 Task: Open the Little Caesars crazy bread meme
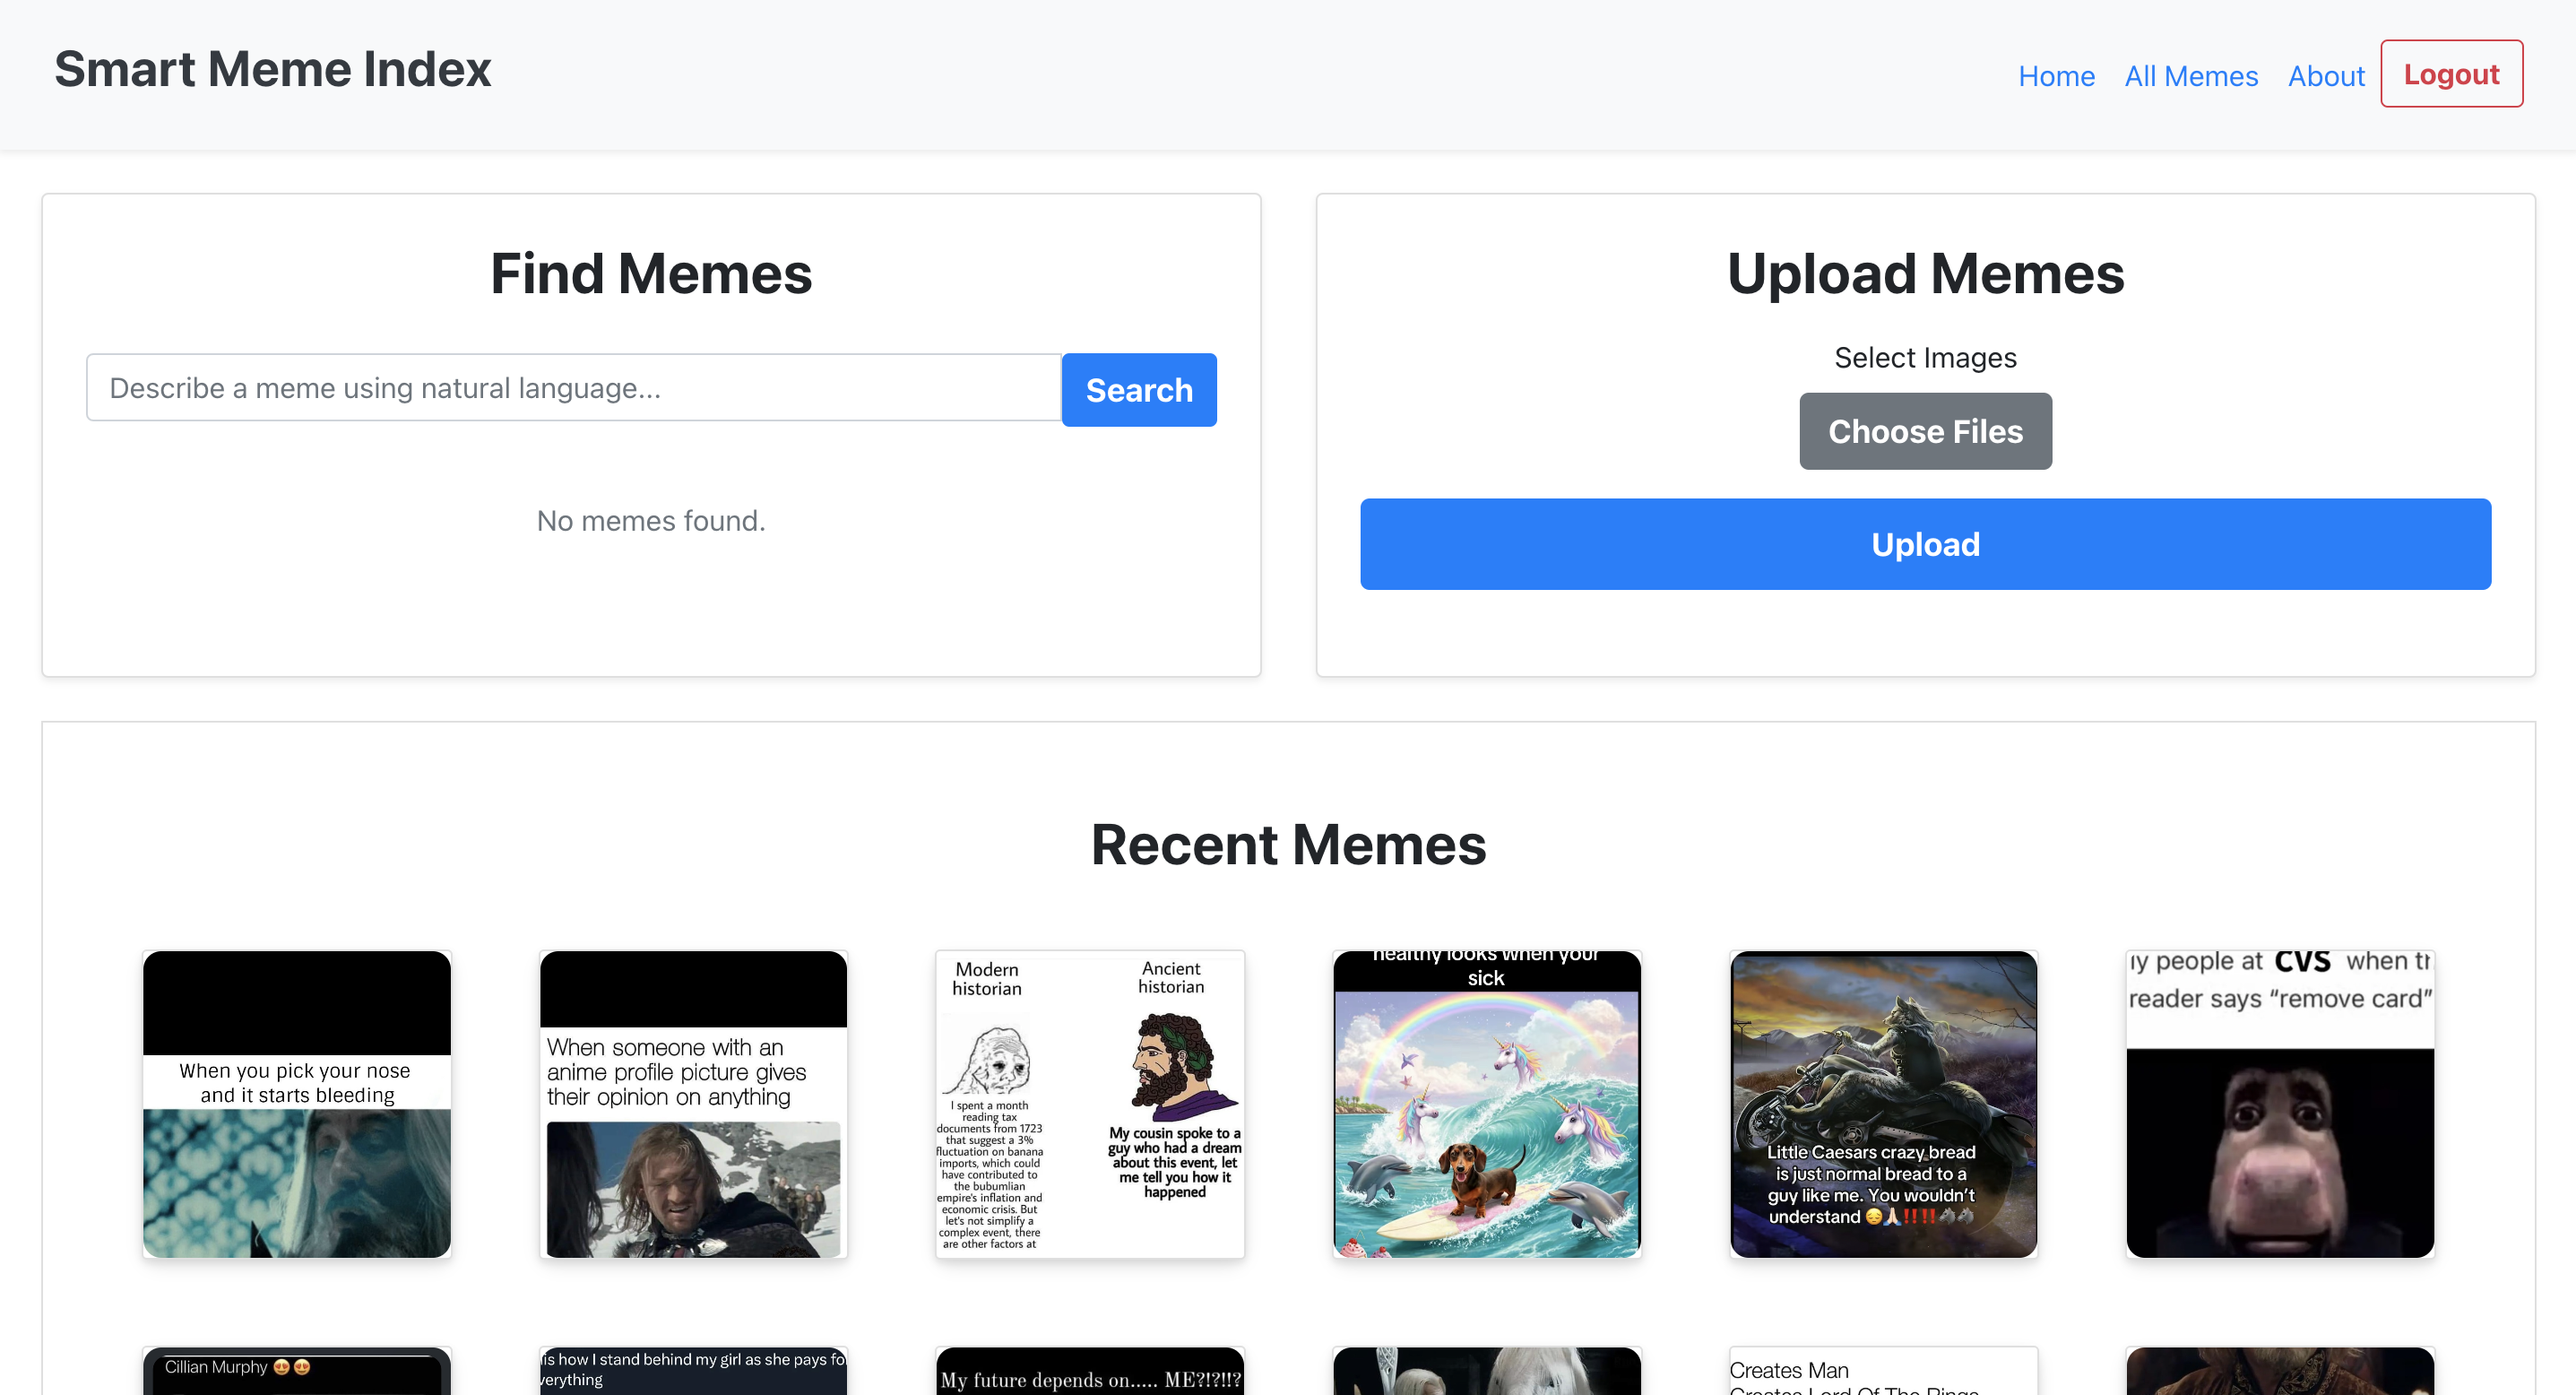tap(1884, 1104)
